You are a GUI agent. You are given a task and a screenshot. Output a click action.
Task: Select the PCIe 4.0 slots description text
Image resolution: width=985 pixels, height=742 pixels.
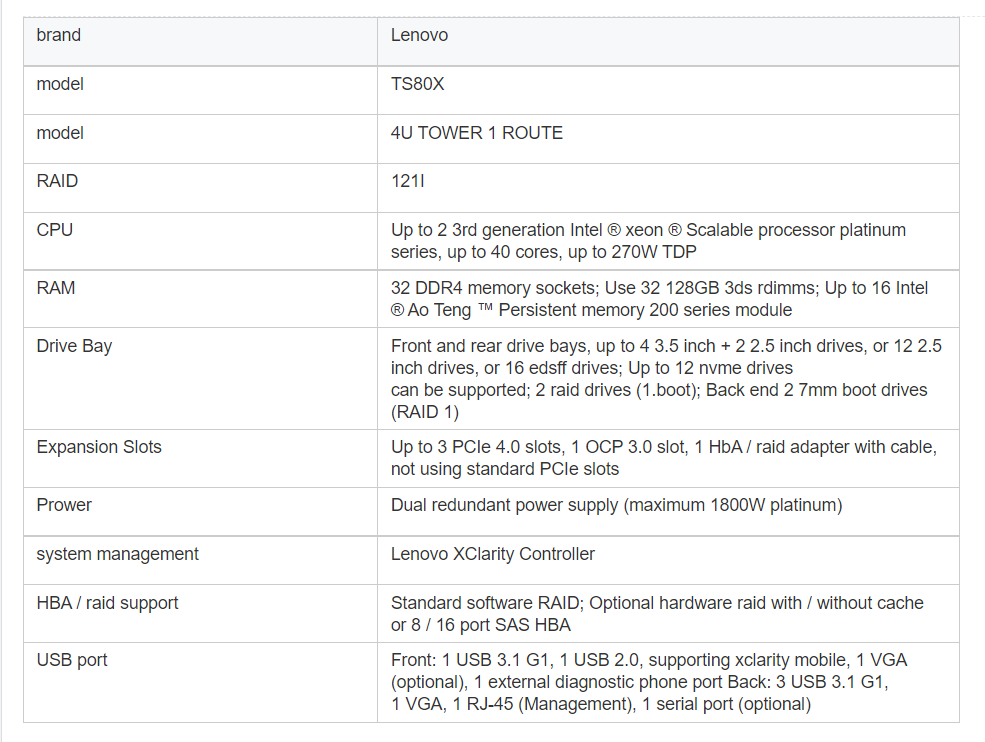tap(663, 458)
